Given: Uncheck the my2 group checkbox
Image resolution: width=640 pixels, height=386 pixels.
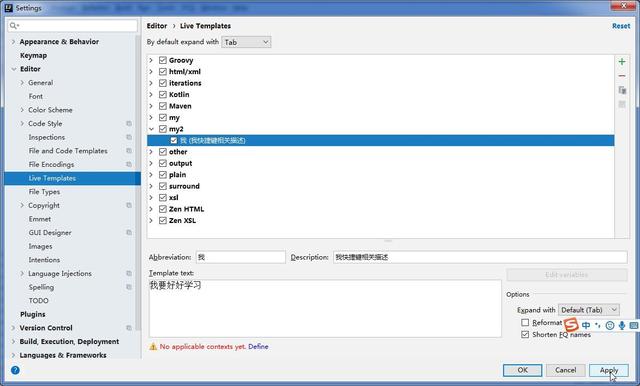Looking at the screenshot, I should tap(163, 129).
